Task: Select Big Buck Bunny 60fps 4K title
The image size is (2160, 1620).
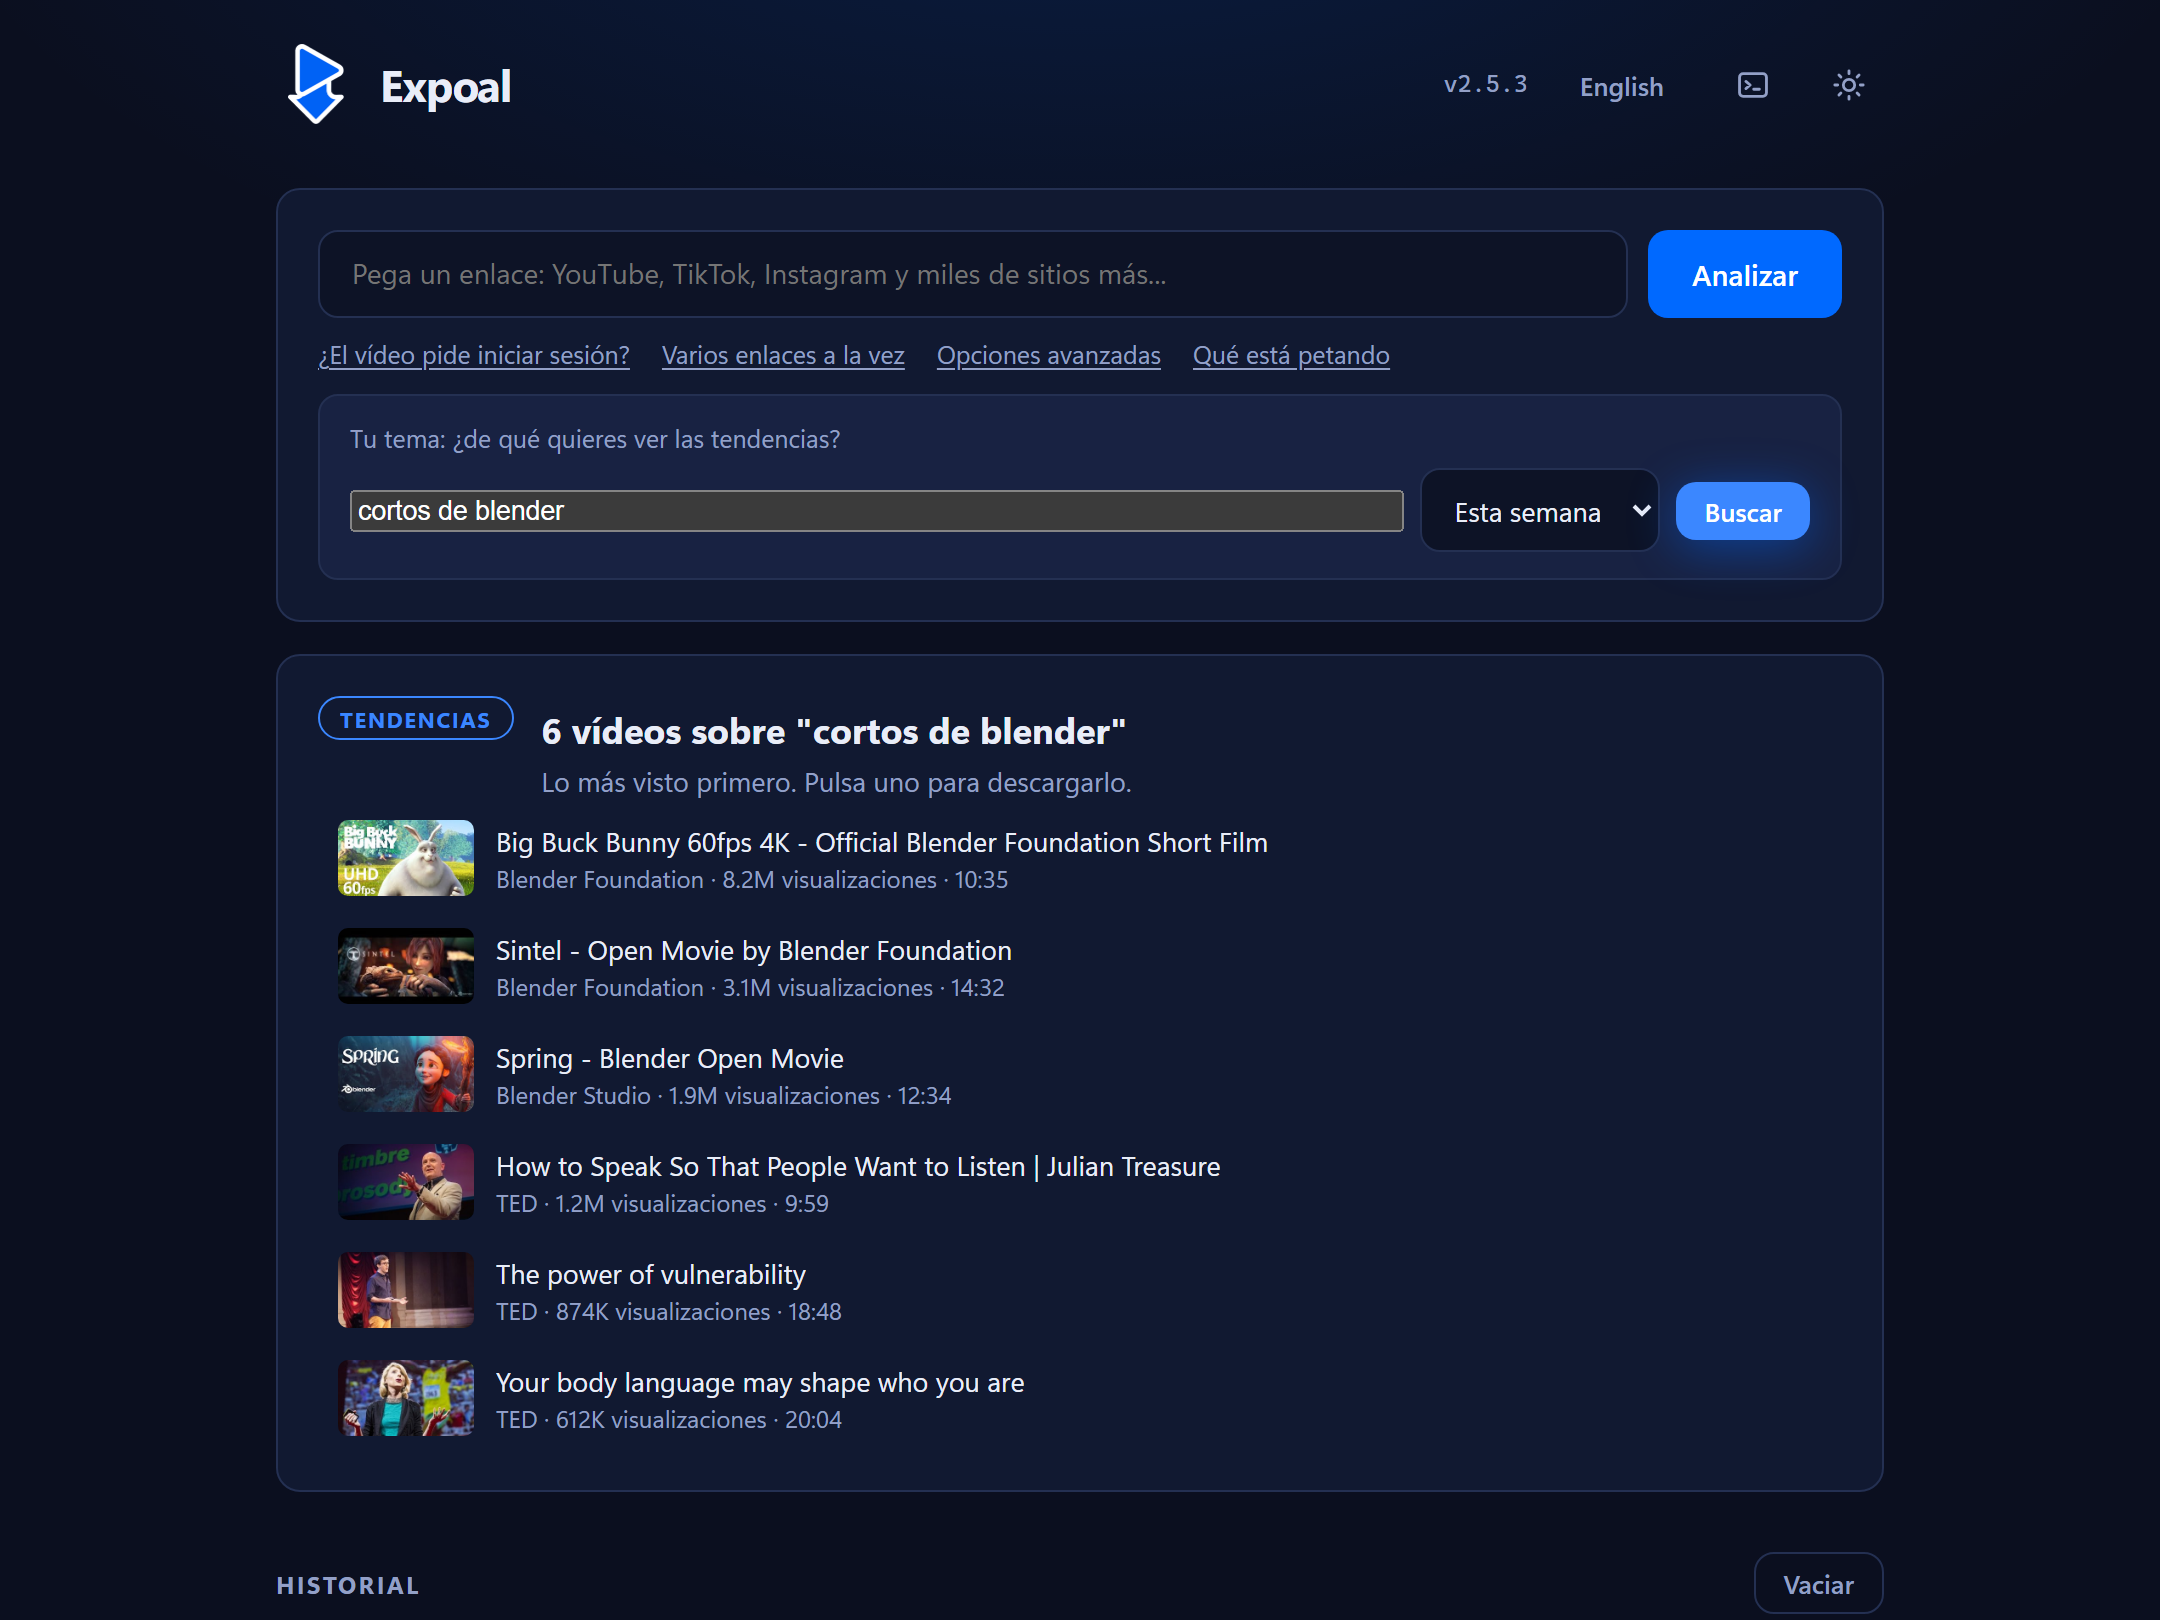Action: point(881,843)
